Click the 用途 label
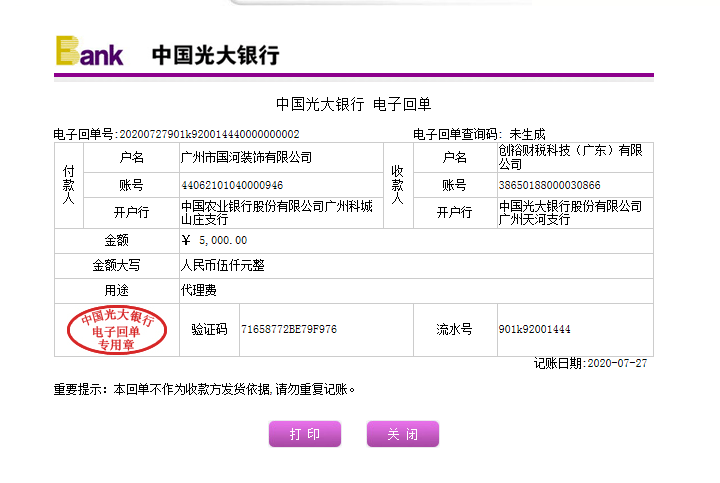The width and height of the screenshot is (720, 483). 117,290
